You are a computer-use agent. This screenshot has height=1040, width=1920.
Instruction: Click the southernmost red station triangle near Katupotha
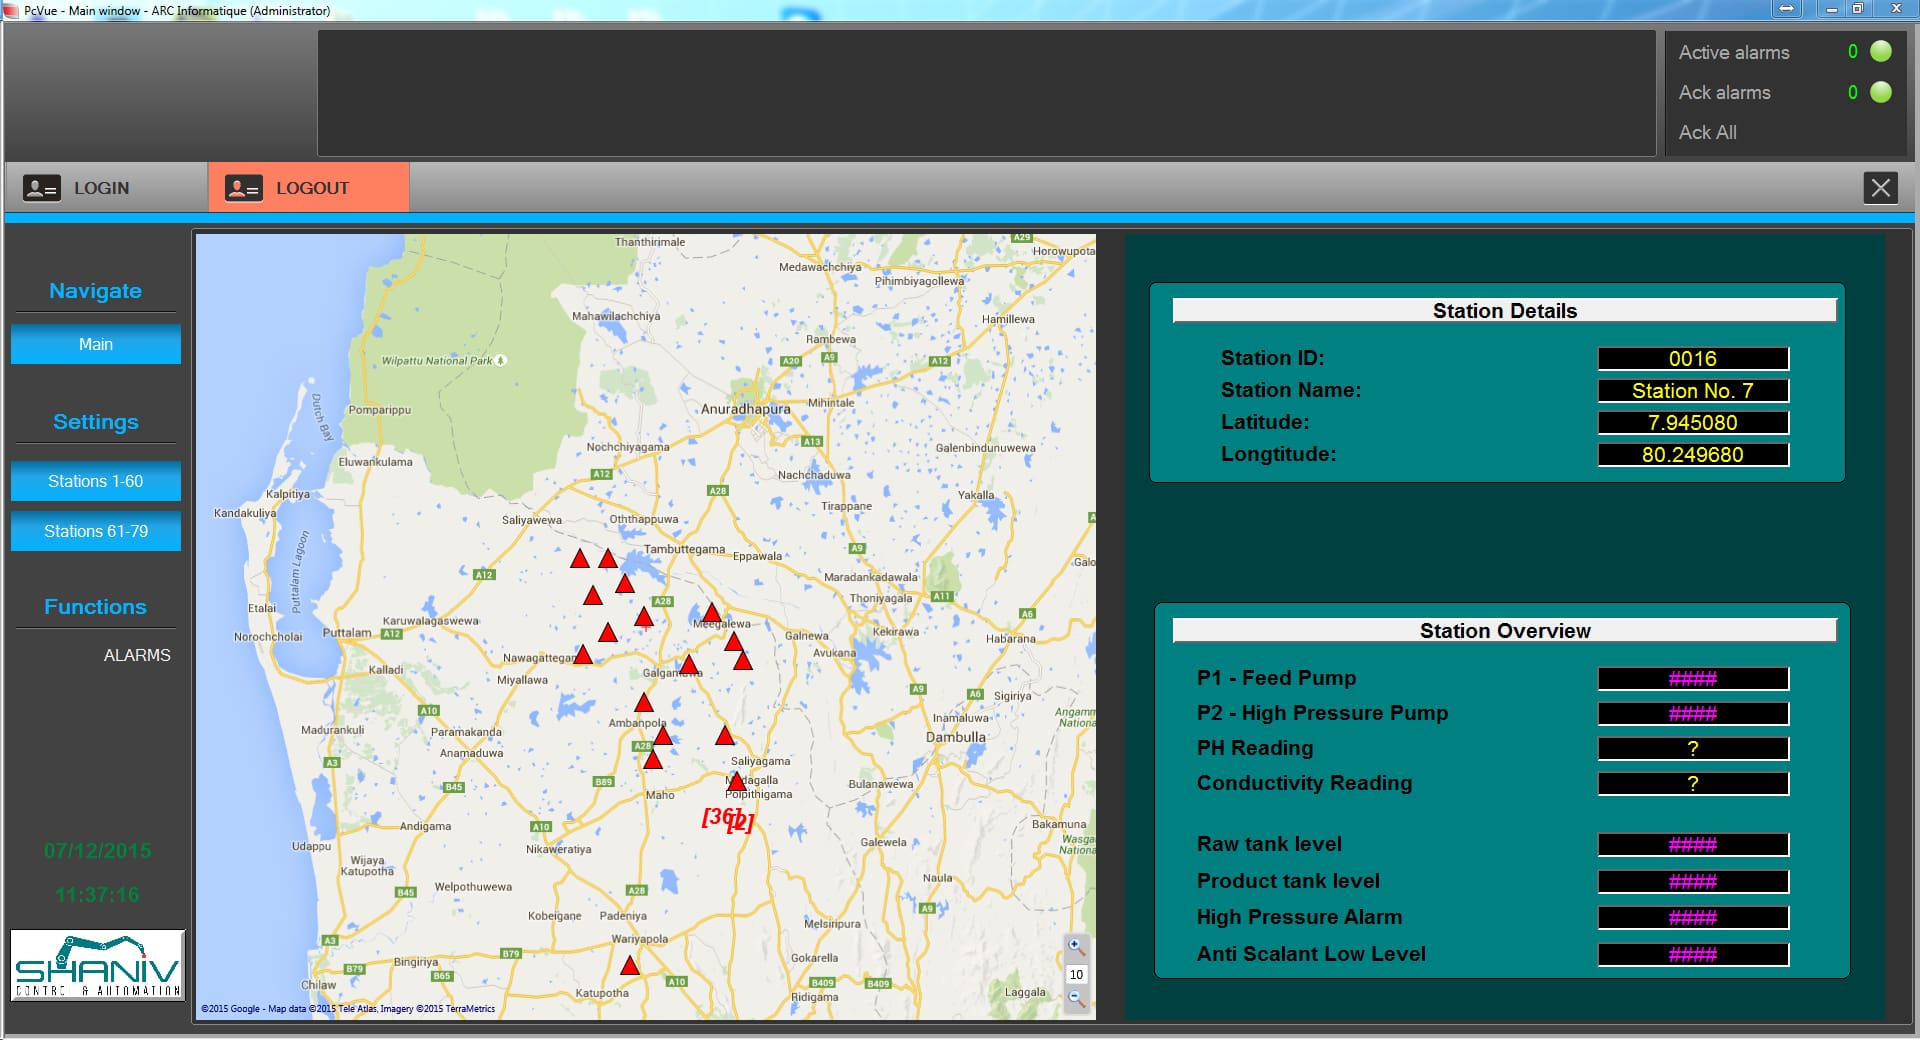tap(630, 966)
